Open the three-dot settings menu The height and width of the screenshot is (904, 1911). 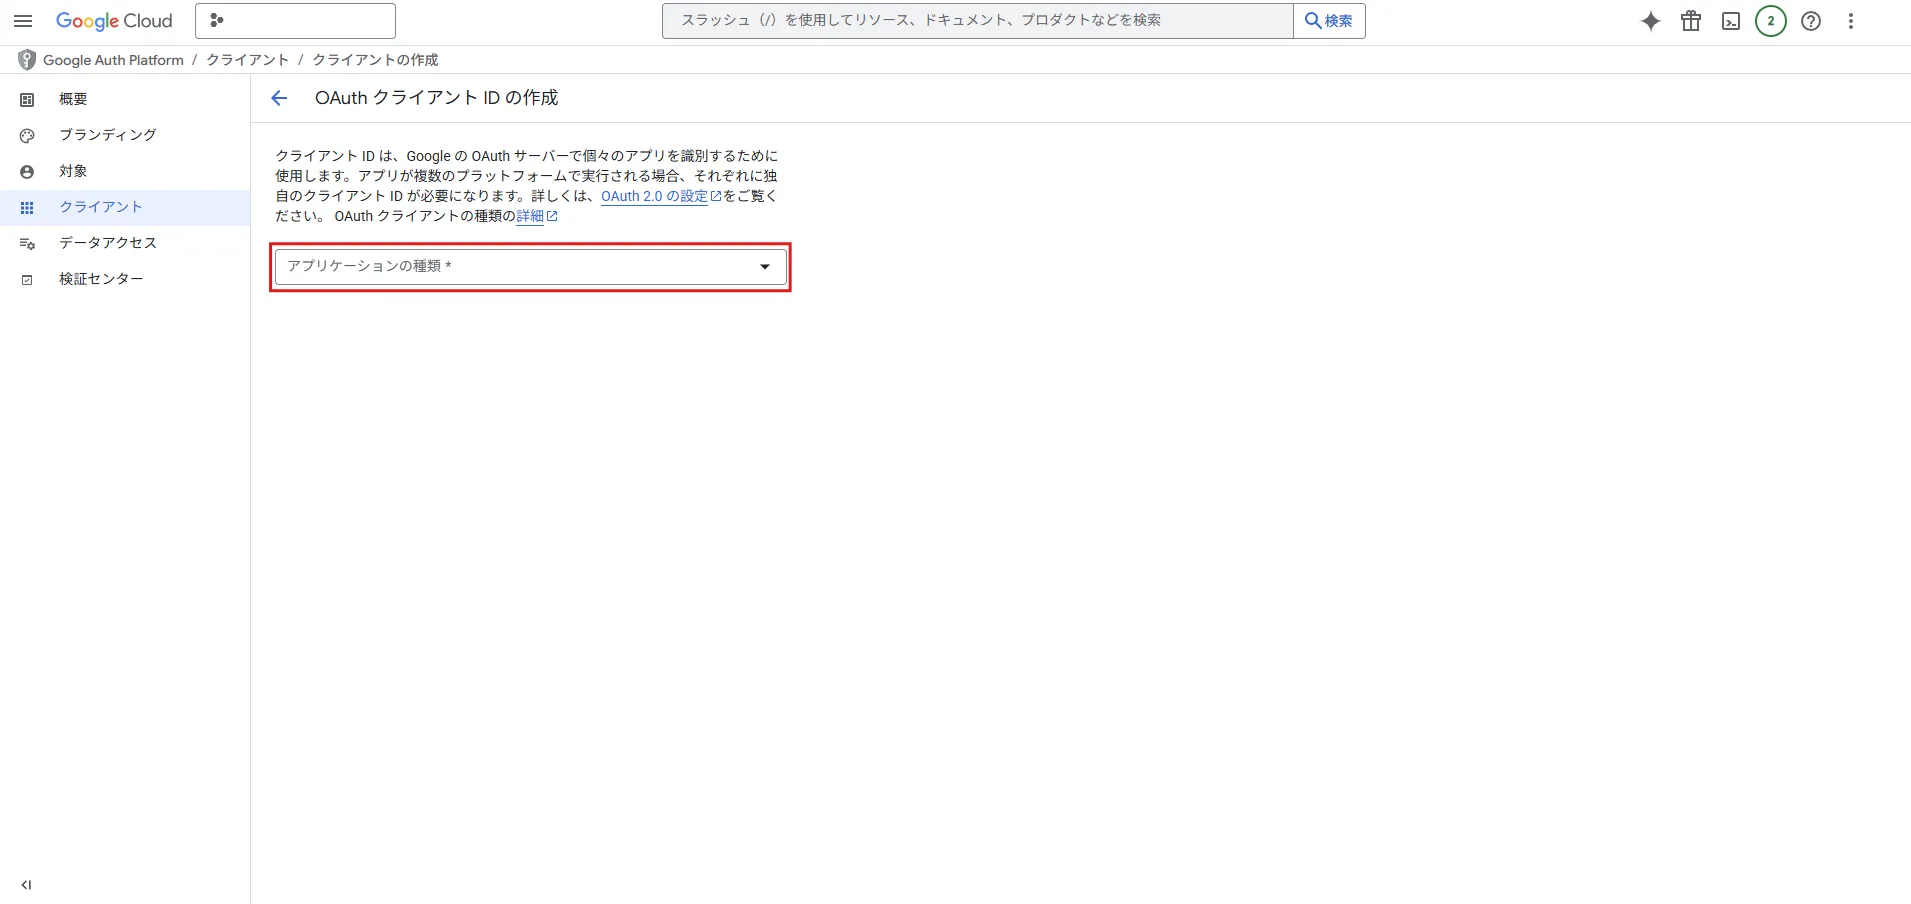[1851, 21]
